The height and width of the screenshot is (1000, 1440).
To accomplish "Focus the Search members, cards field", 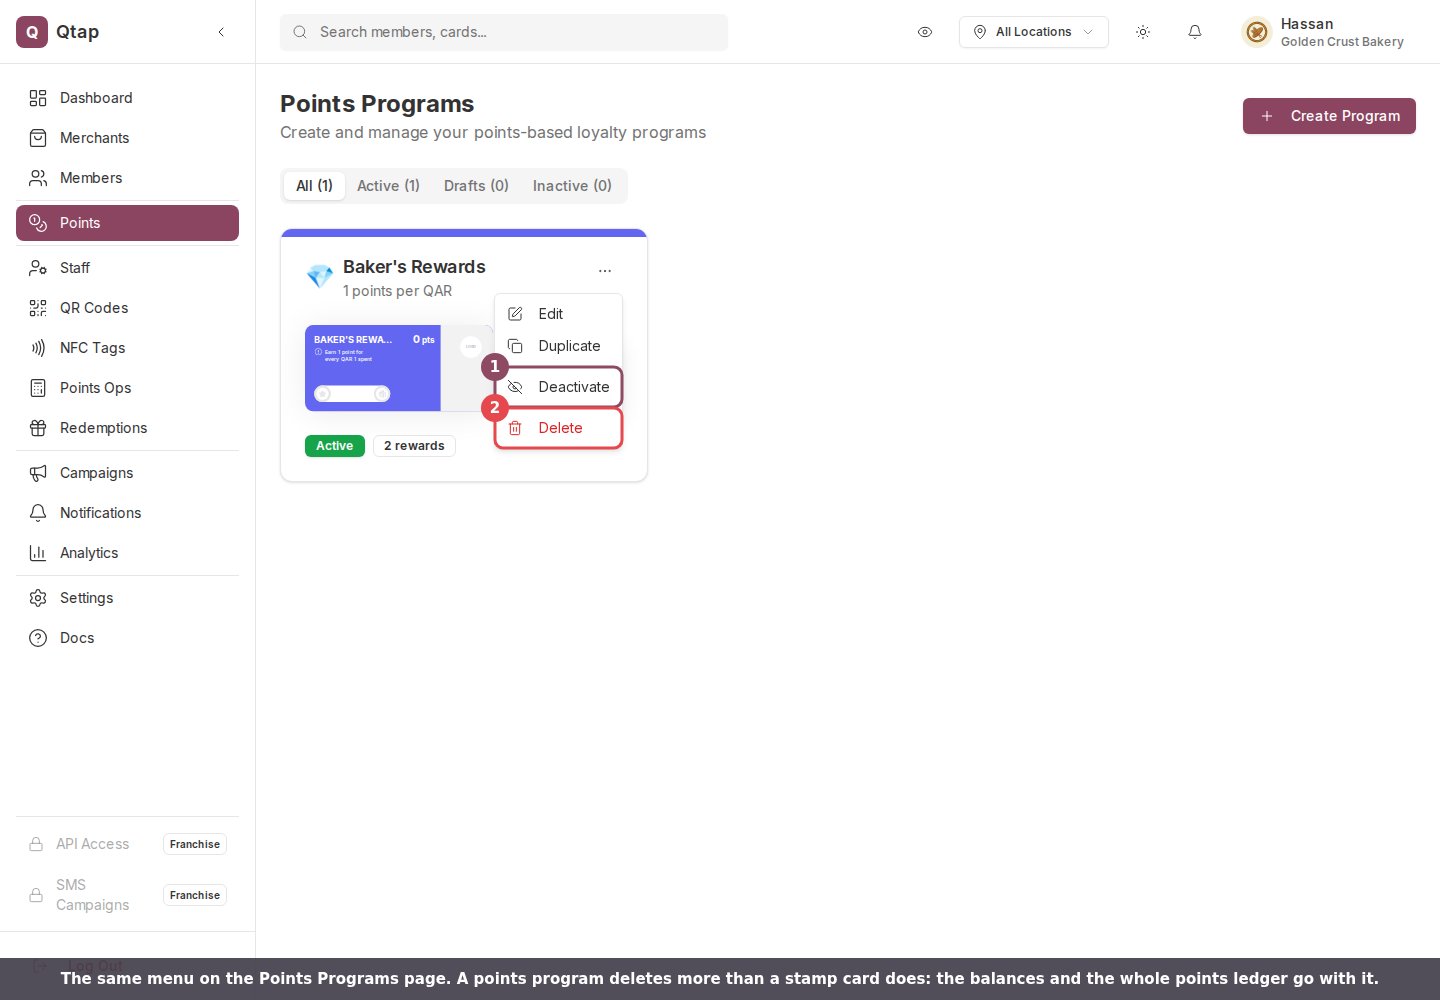I will click(x=504, y=32).
